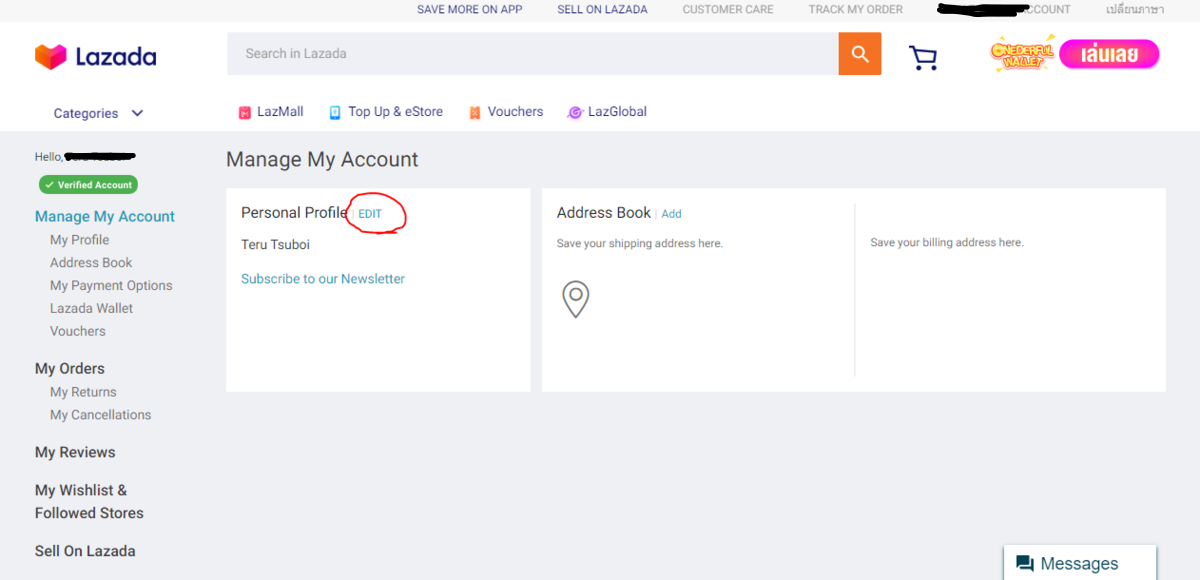Open the LazMall text link

pos(280,112)
